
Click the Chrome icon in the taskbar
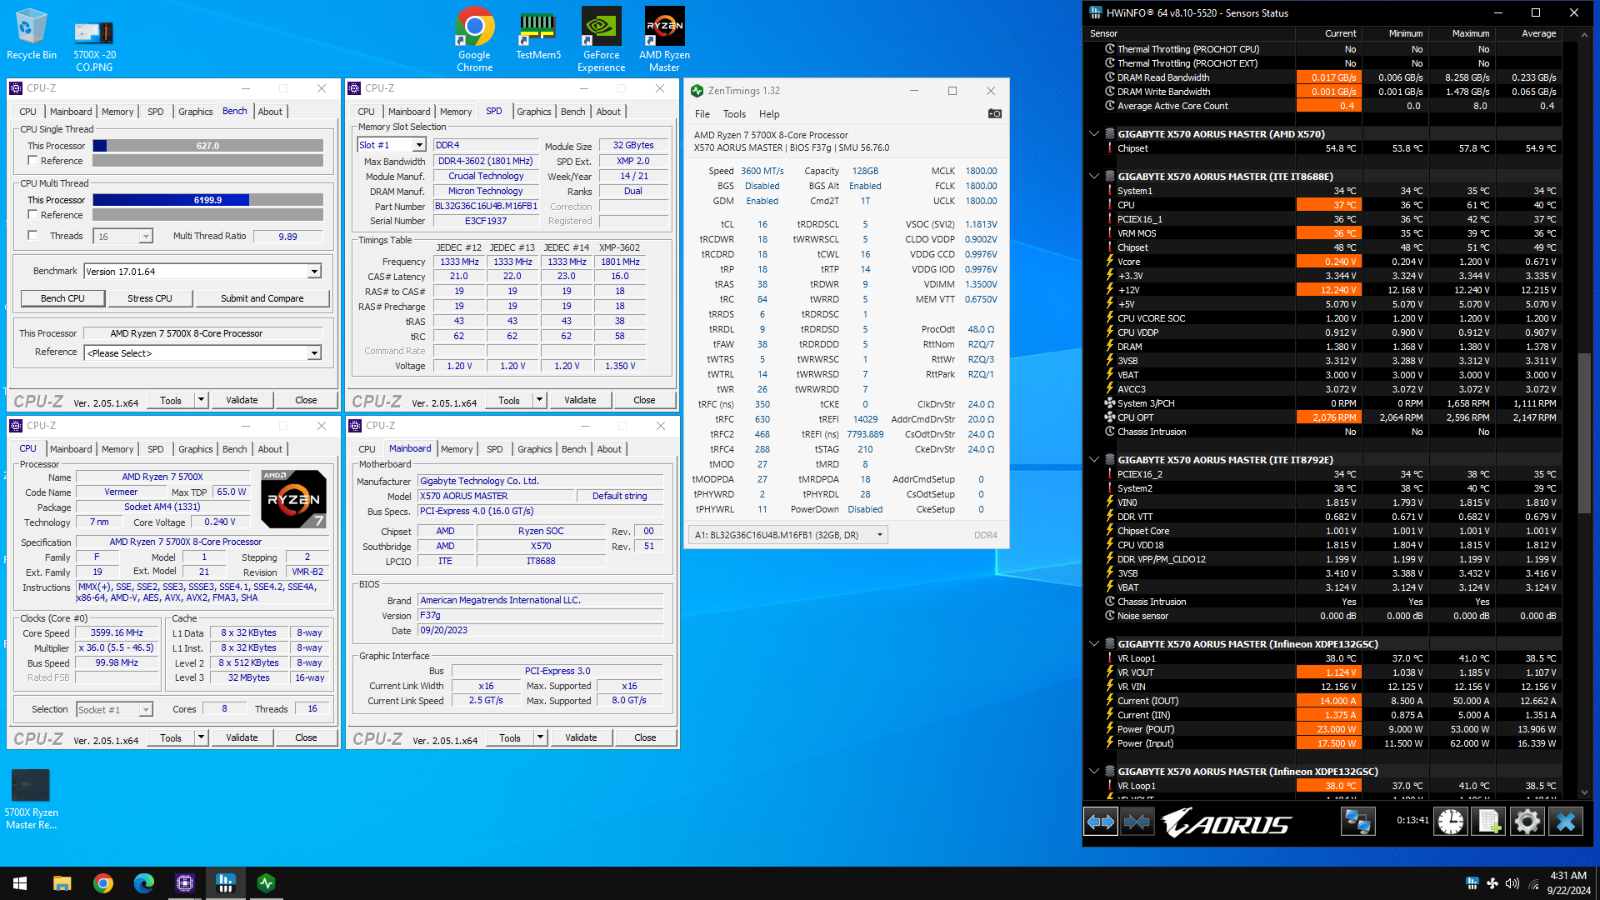tap(103, 883)
